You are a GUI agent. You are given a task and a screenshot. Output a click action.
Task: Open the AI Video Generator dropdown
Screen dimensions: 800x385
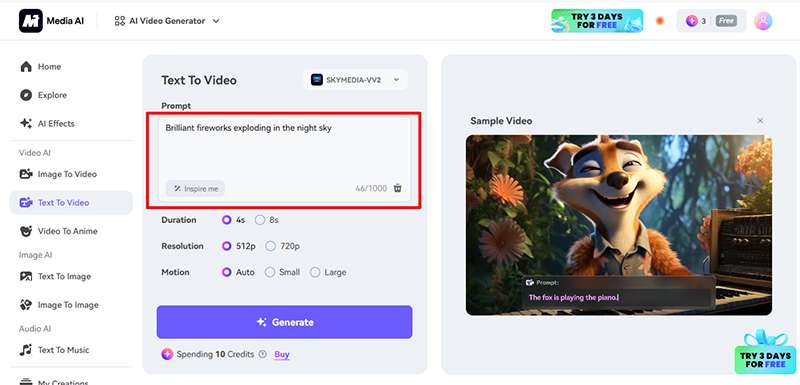coord(167,21)
